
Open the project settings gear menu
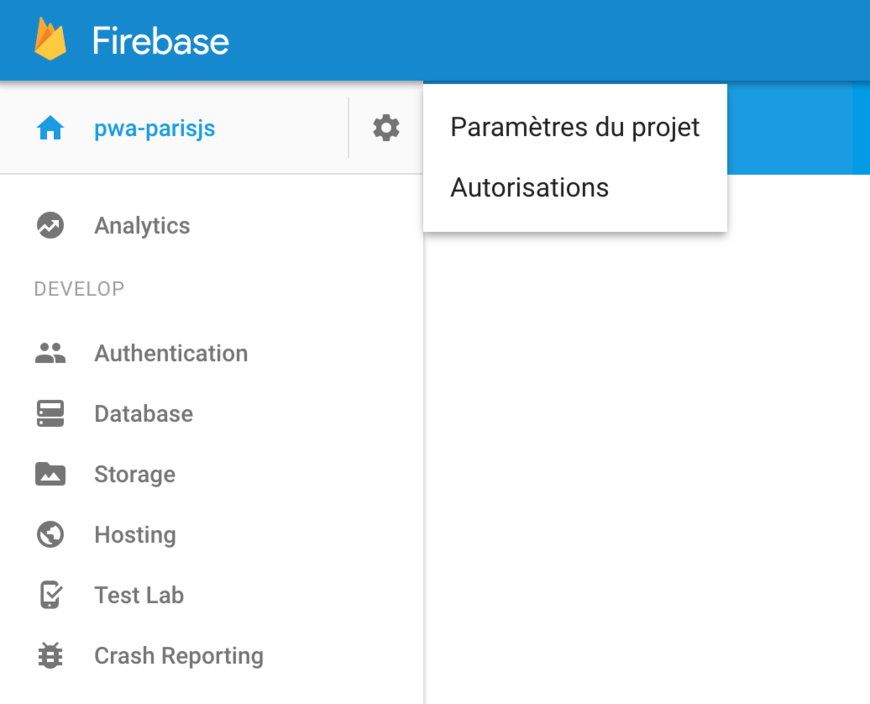pyautogui.click(x=385, y=127)
